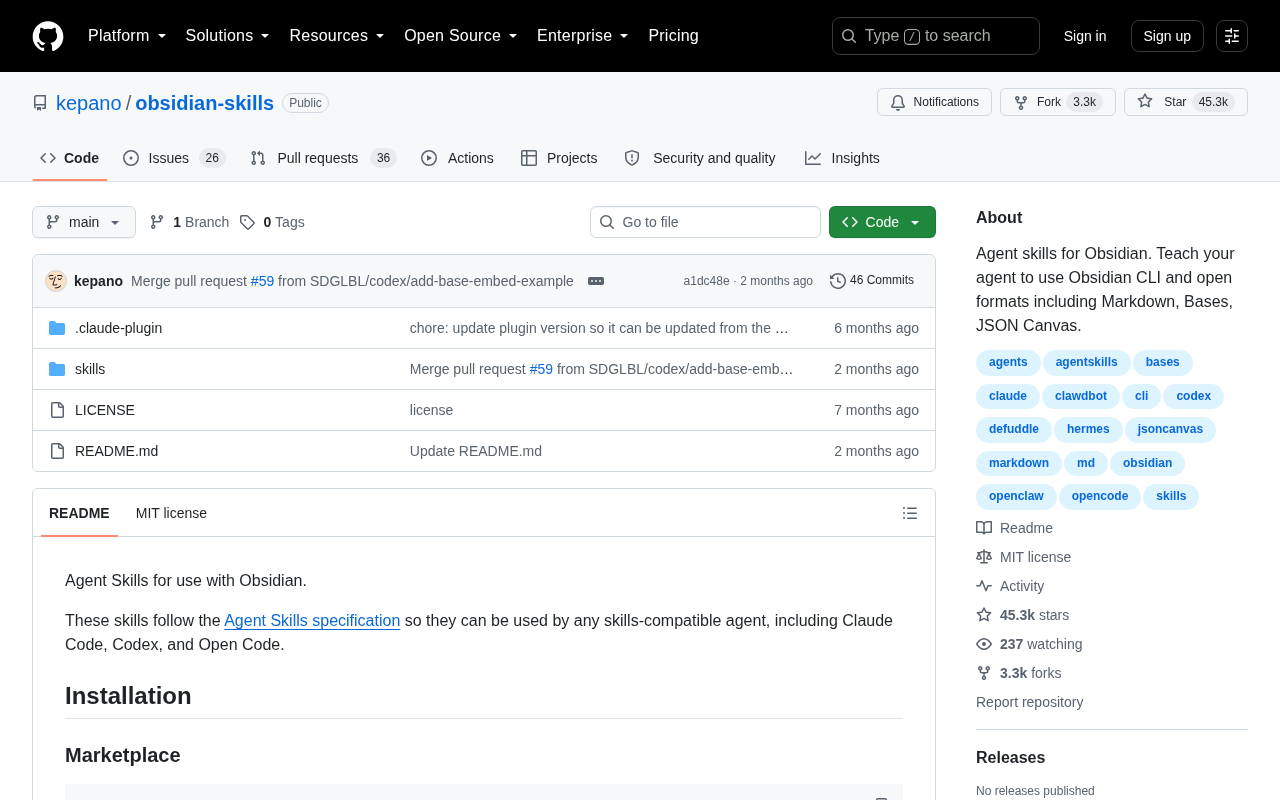This screenshot has width=1280, height=800.
Task: Click the star icon next to 45.3k stars
Action: 984,615
